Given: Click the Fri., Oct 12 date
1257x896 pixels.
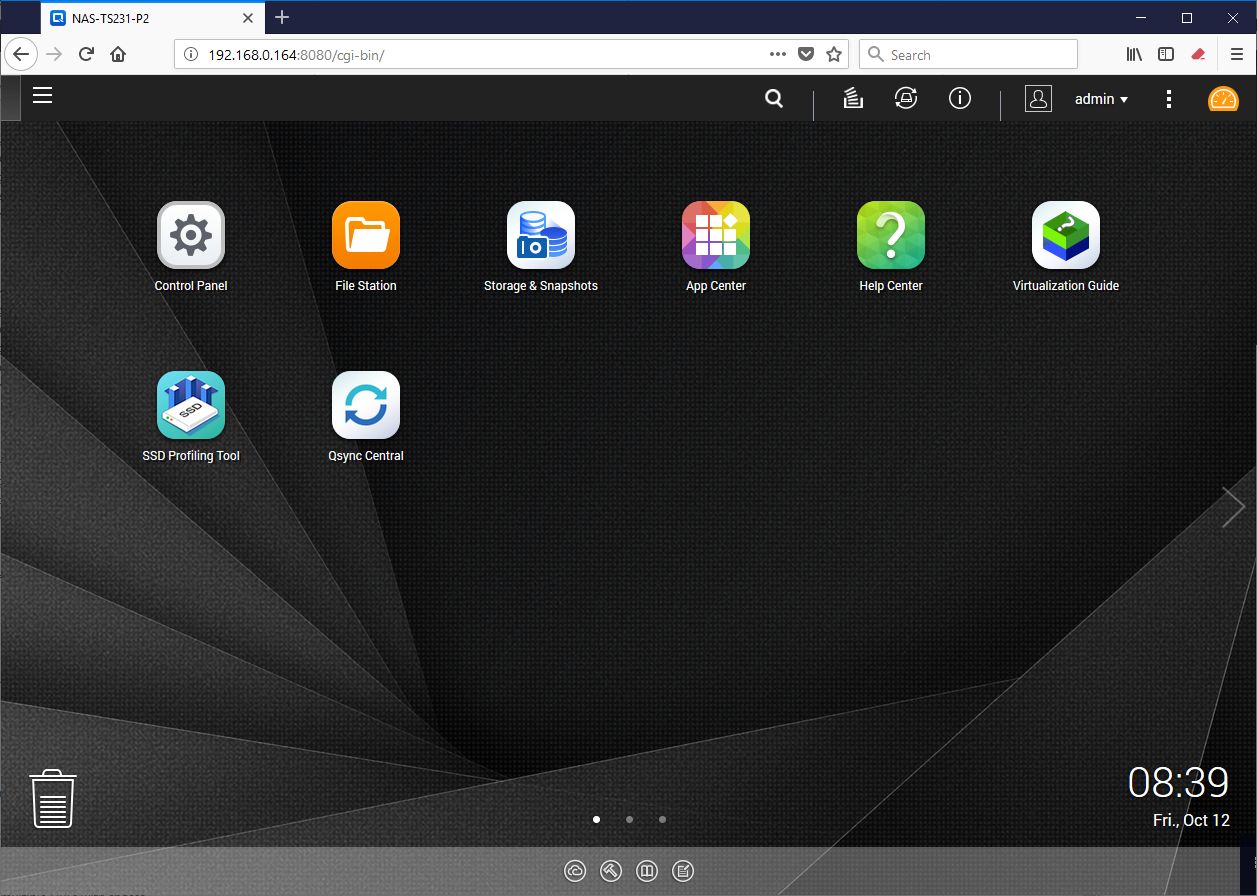Looking at the screenshot, I should 1191,820.
